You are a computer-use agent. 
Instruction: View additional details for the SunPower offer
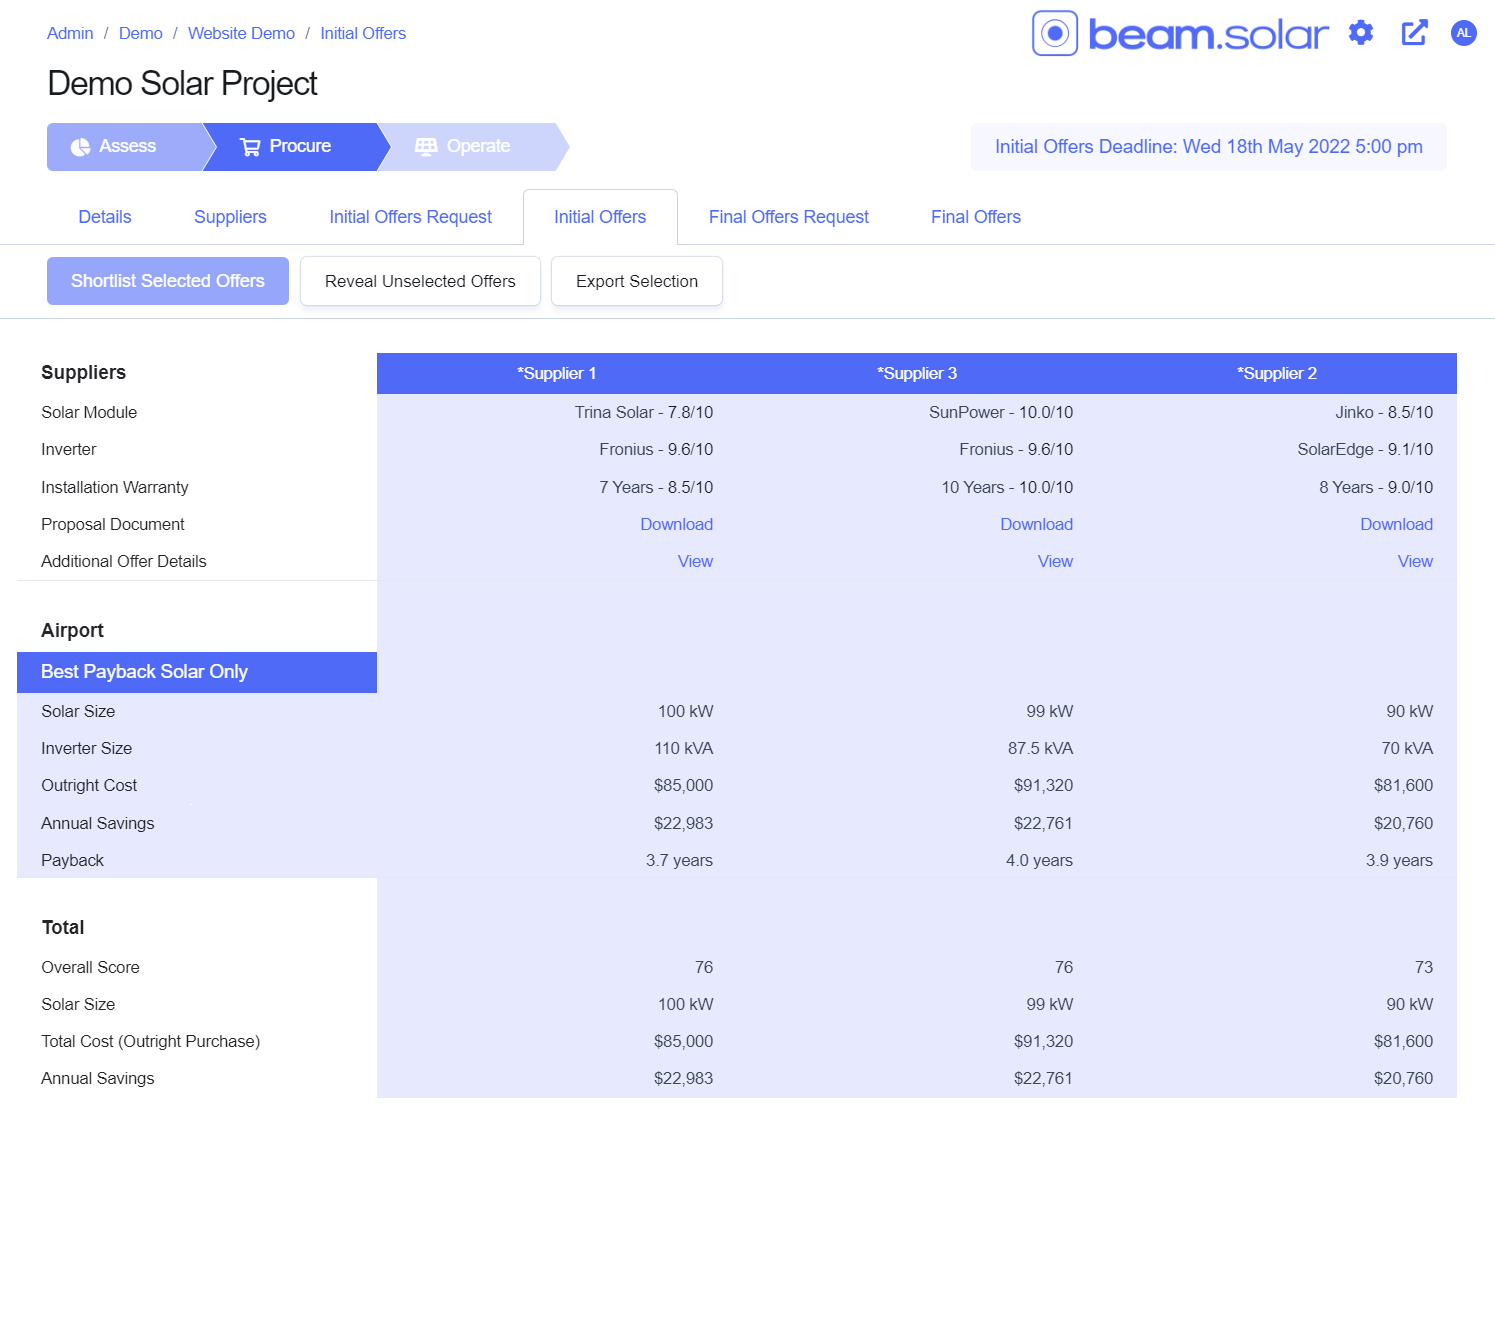(x=1055, y=561)
